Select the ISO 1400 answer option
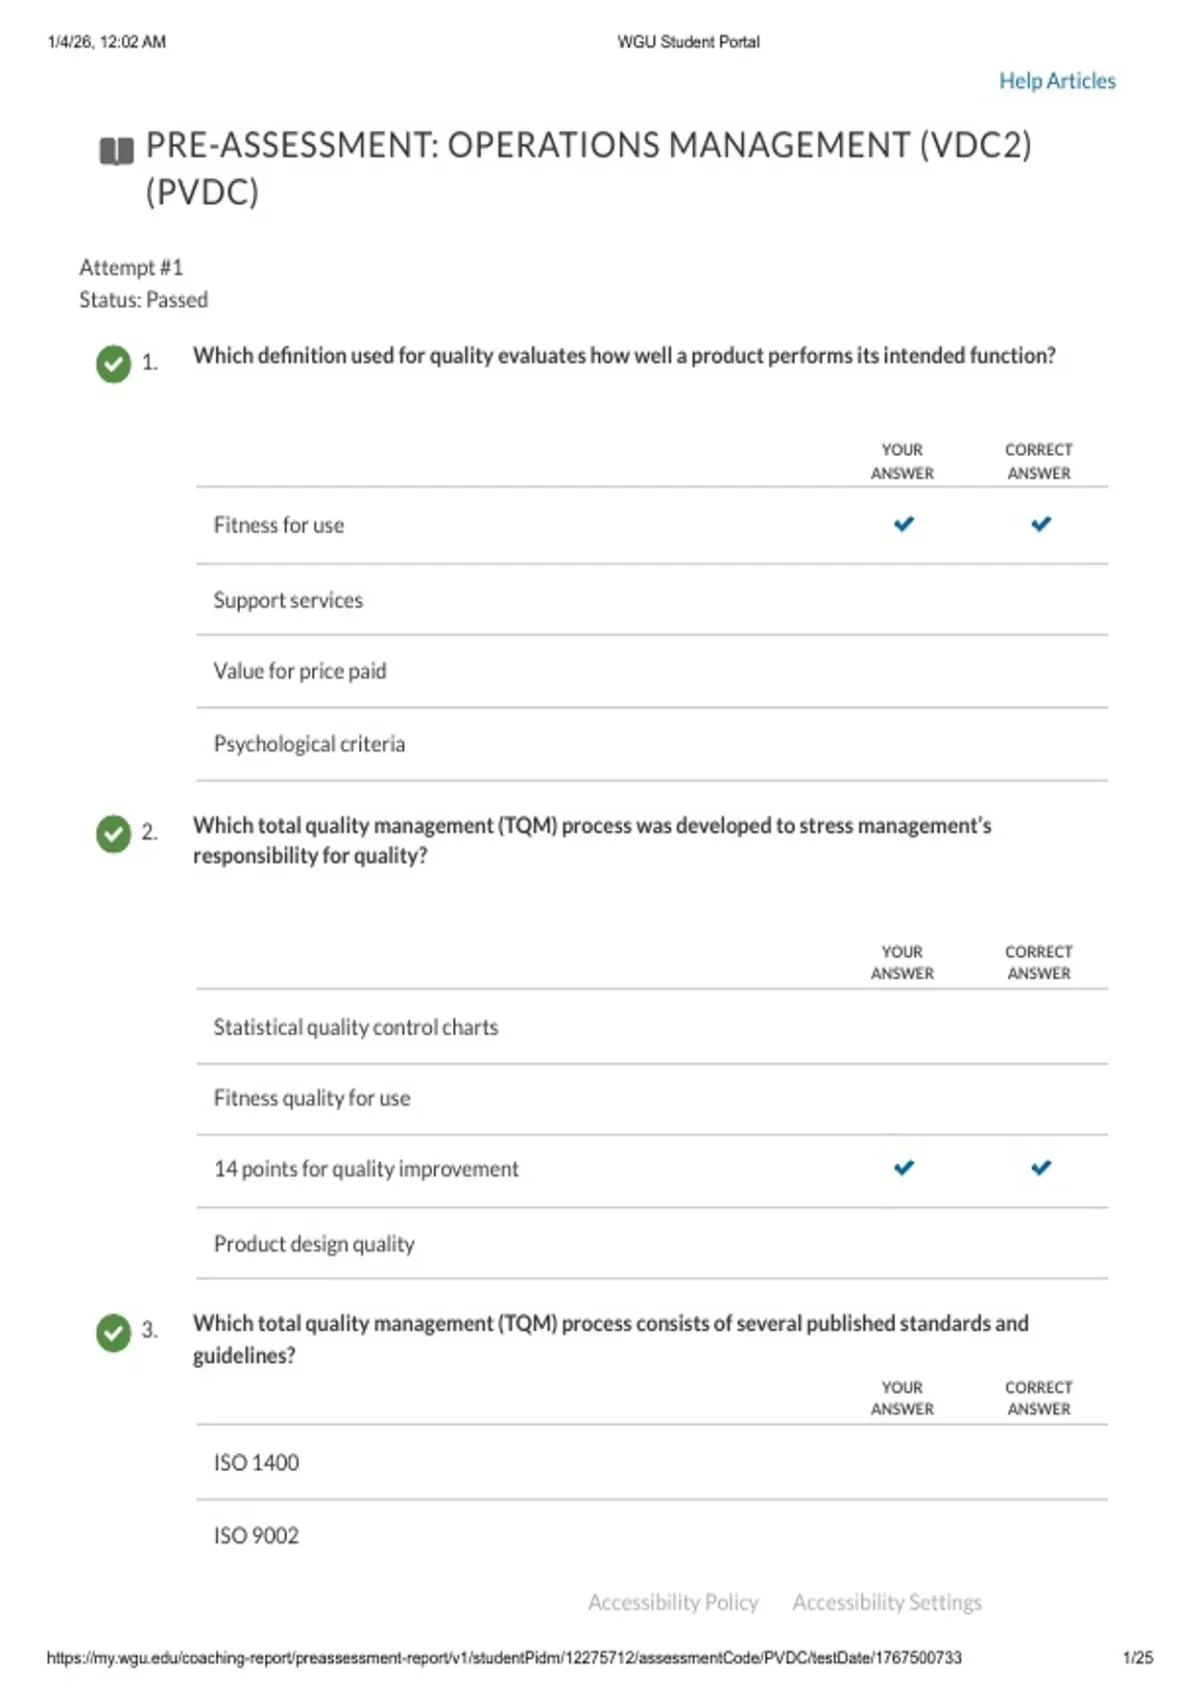 pyautogui.click(x=652, y=1463)
